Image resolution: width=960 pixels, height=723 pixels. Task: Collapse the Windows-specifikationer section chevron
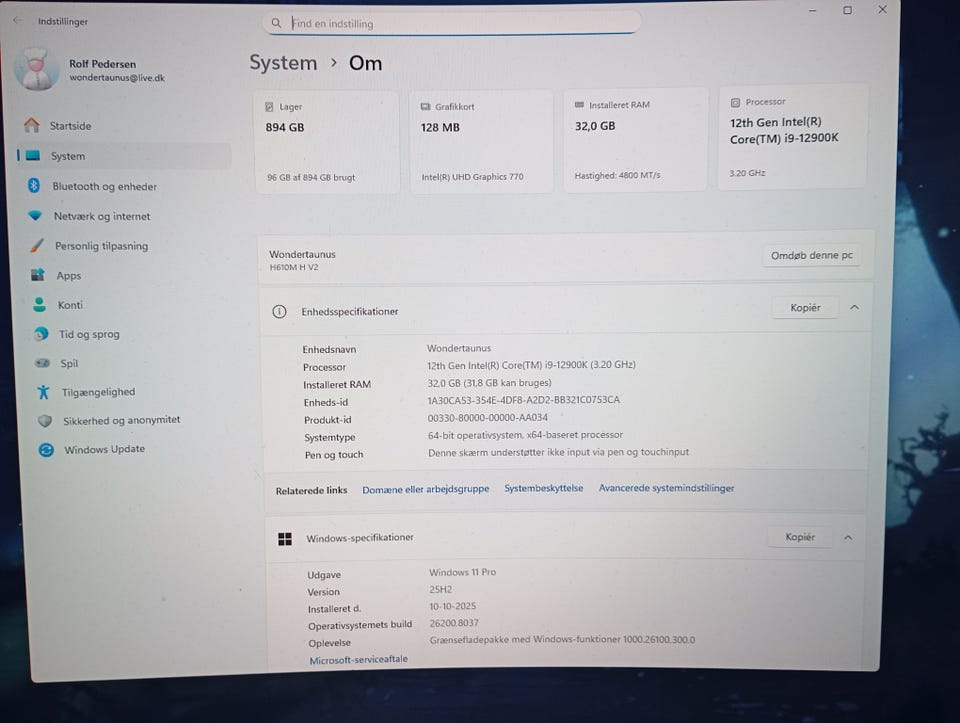(x=848, y=538)
